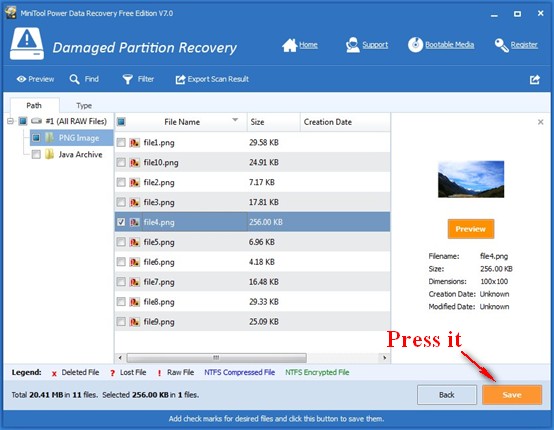
Task: Click the 29.58 KB size cell
Action: (x=264, y=142)
